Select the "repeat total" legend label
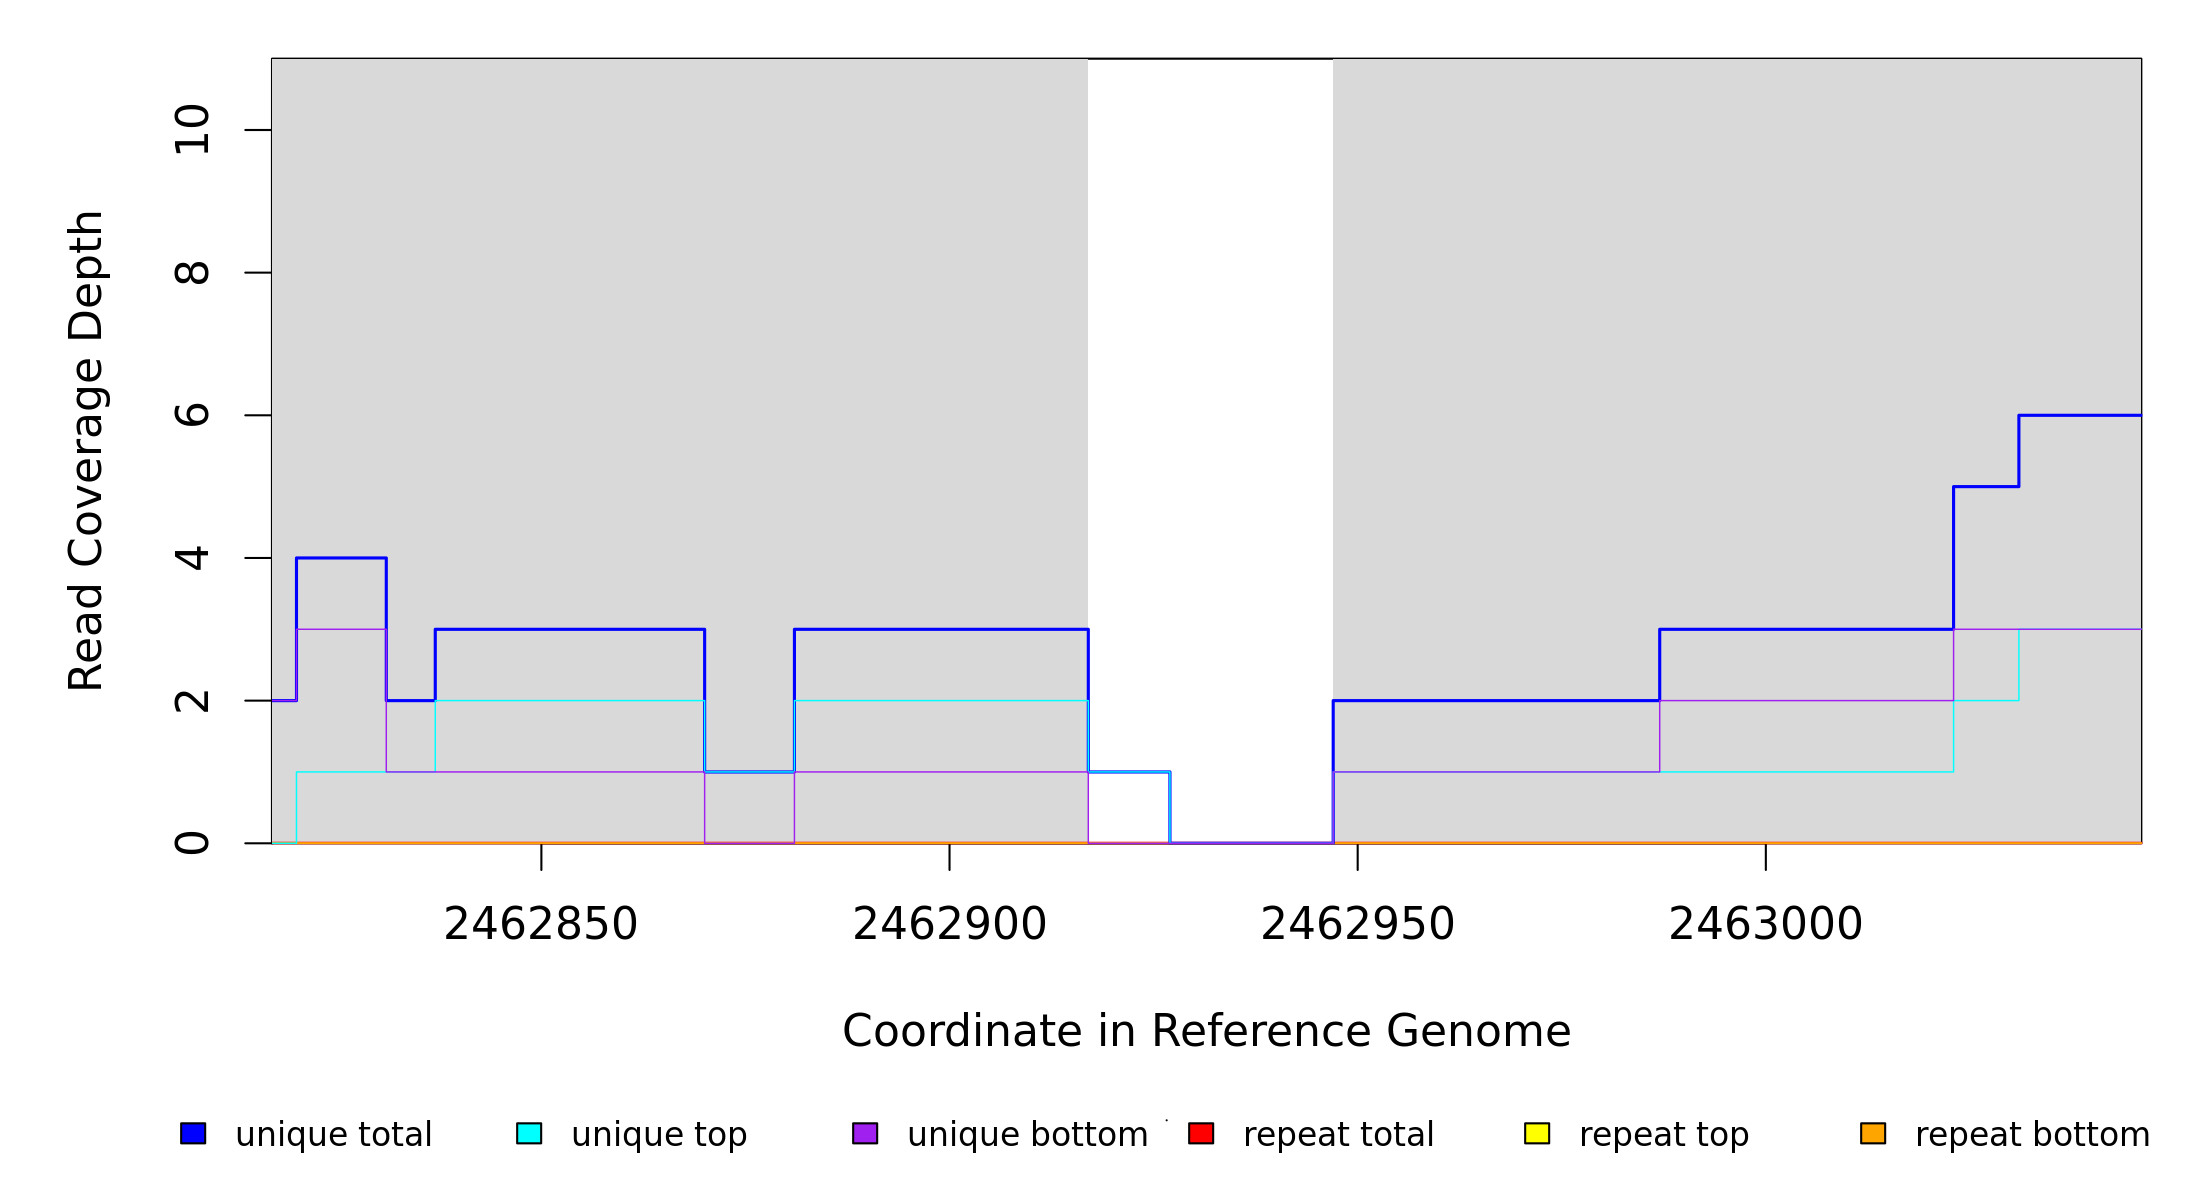Screen dimensions: 2200x1200 [1338, 1135]
